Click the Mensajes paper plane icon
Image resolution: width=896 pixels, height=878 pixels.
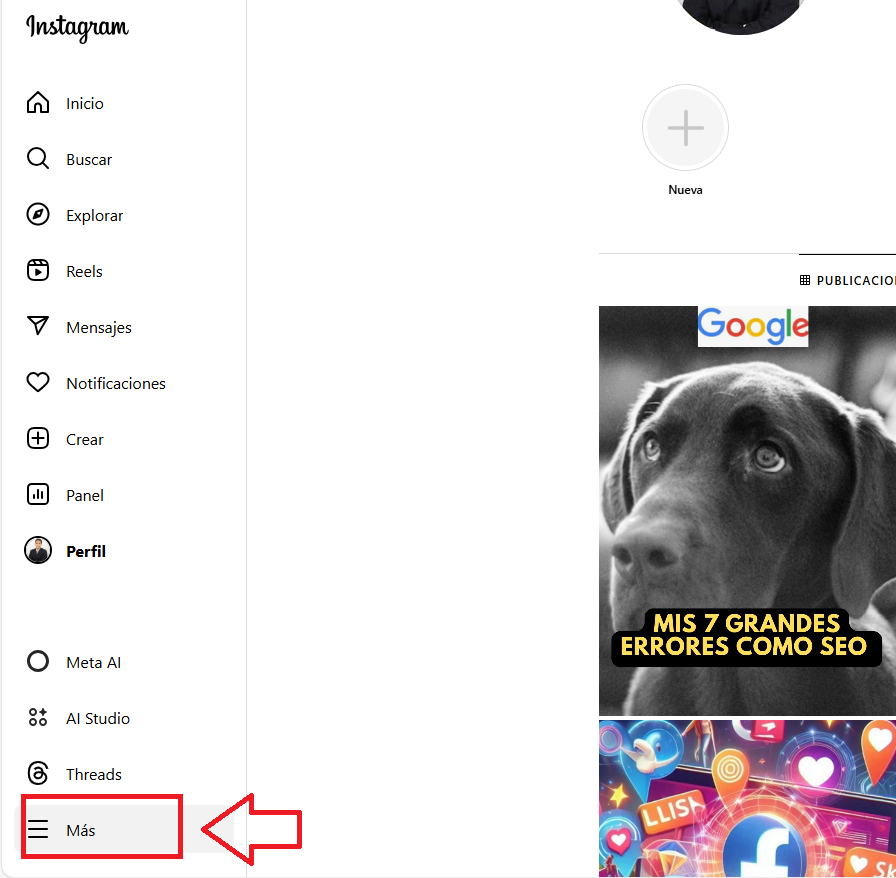point(38,326)
